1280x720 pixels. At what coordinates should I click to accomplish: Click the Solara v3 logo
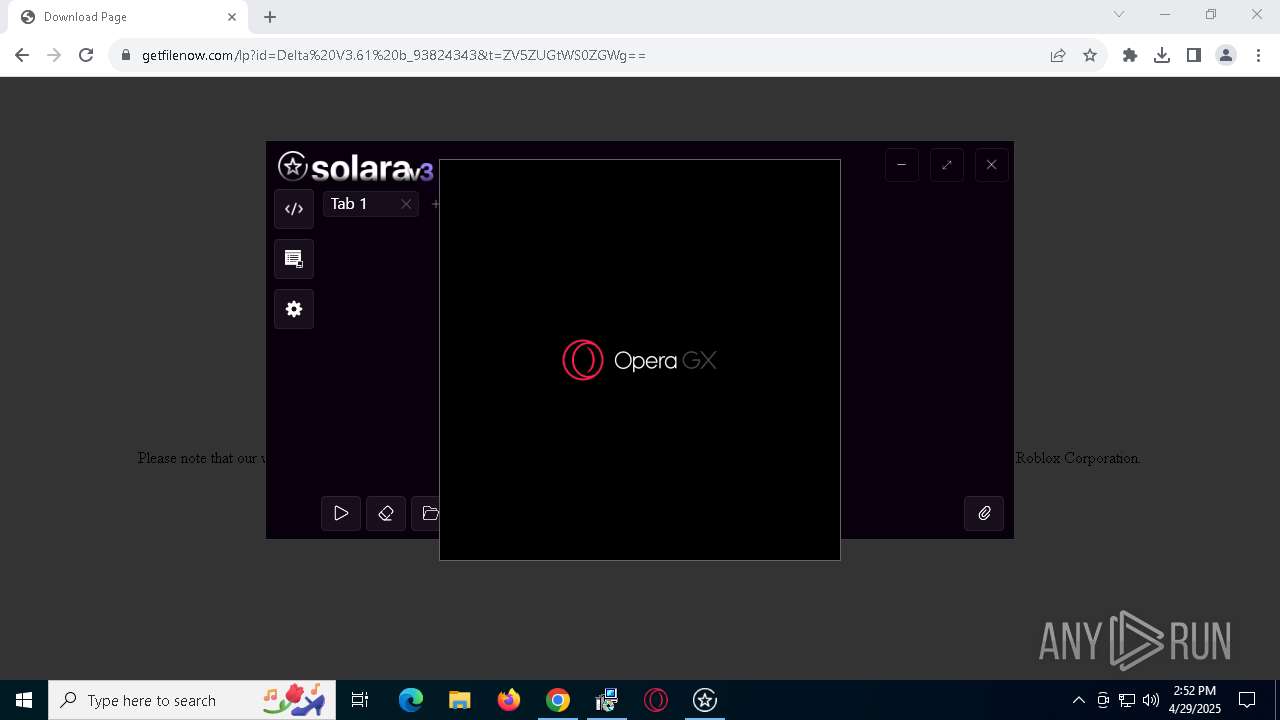356,167
